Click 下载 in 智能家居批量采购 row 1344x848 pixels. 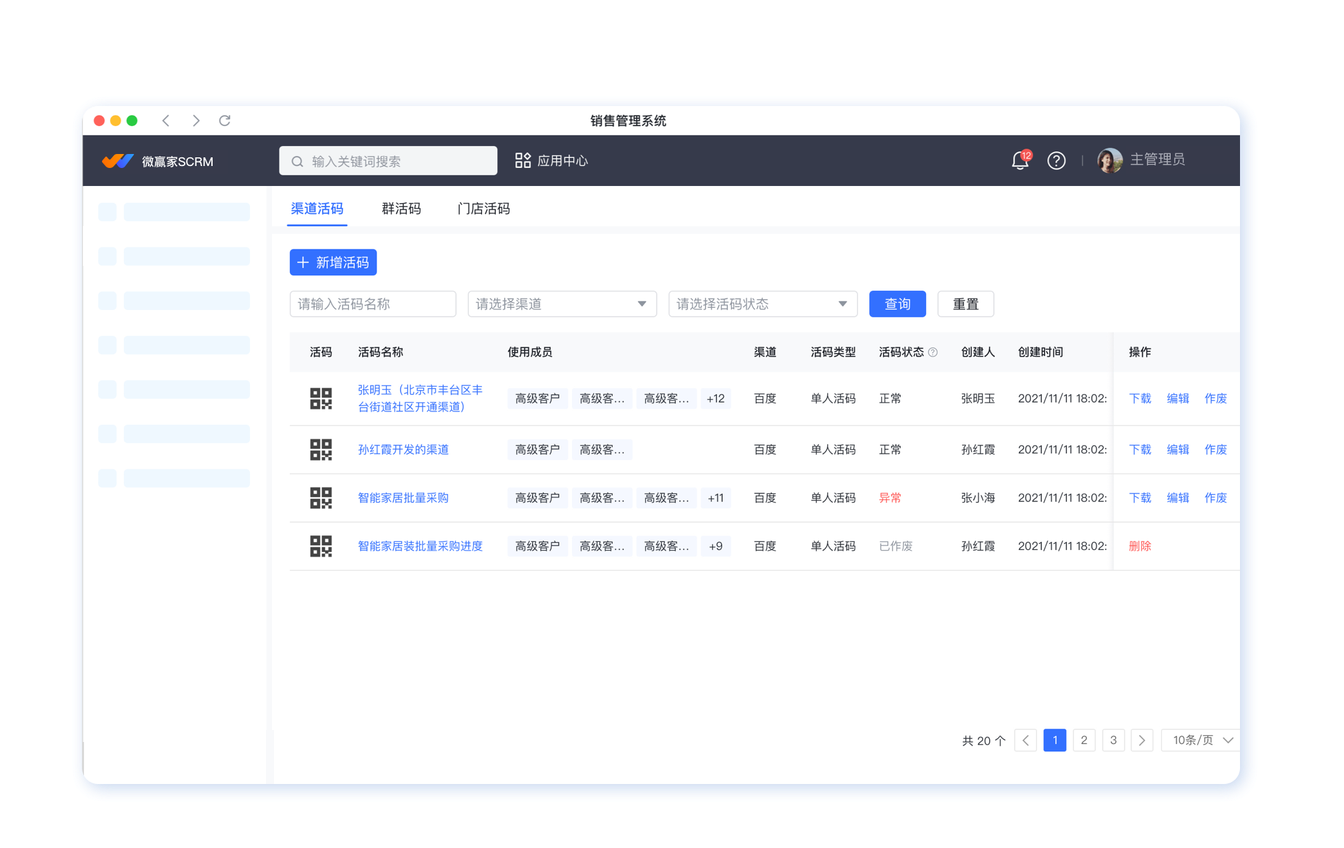coord(1140,498)
